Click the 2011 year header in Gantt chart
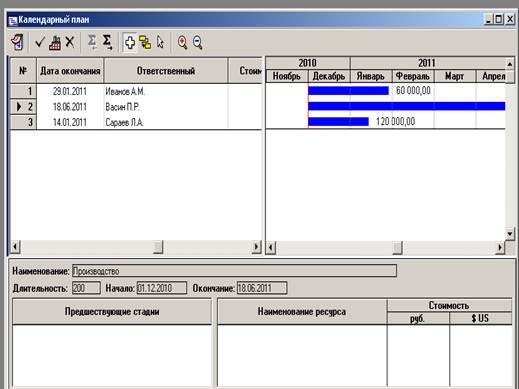519x389 pixels. (428, 63)
